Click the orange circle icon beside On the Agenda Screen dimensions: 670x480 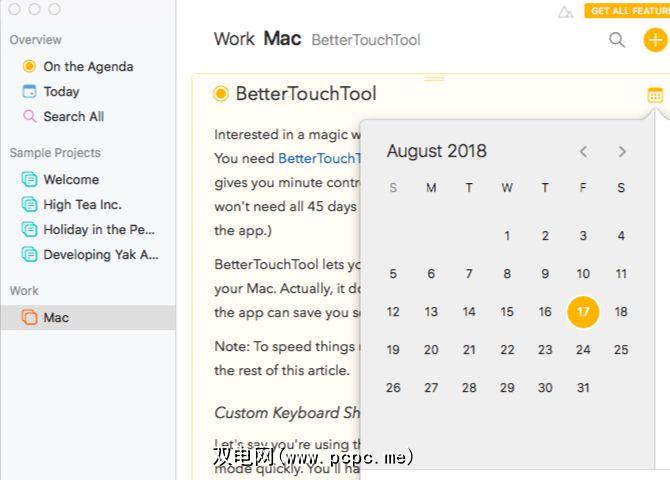[29, 66]
